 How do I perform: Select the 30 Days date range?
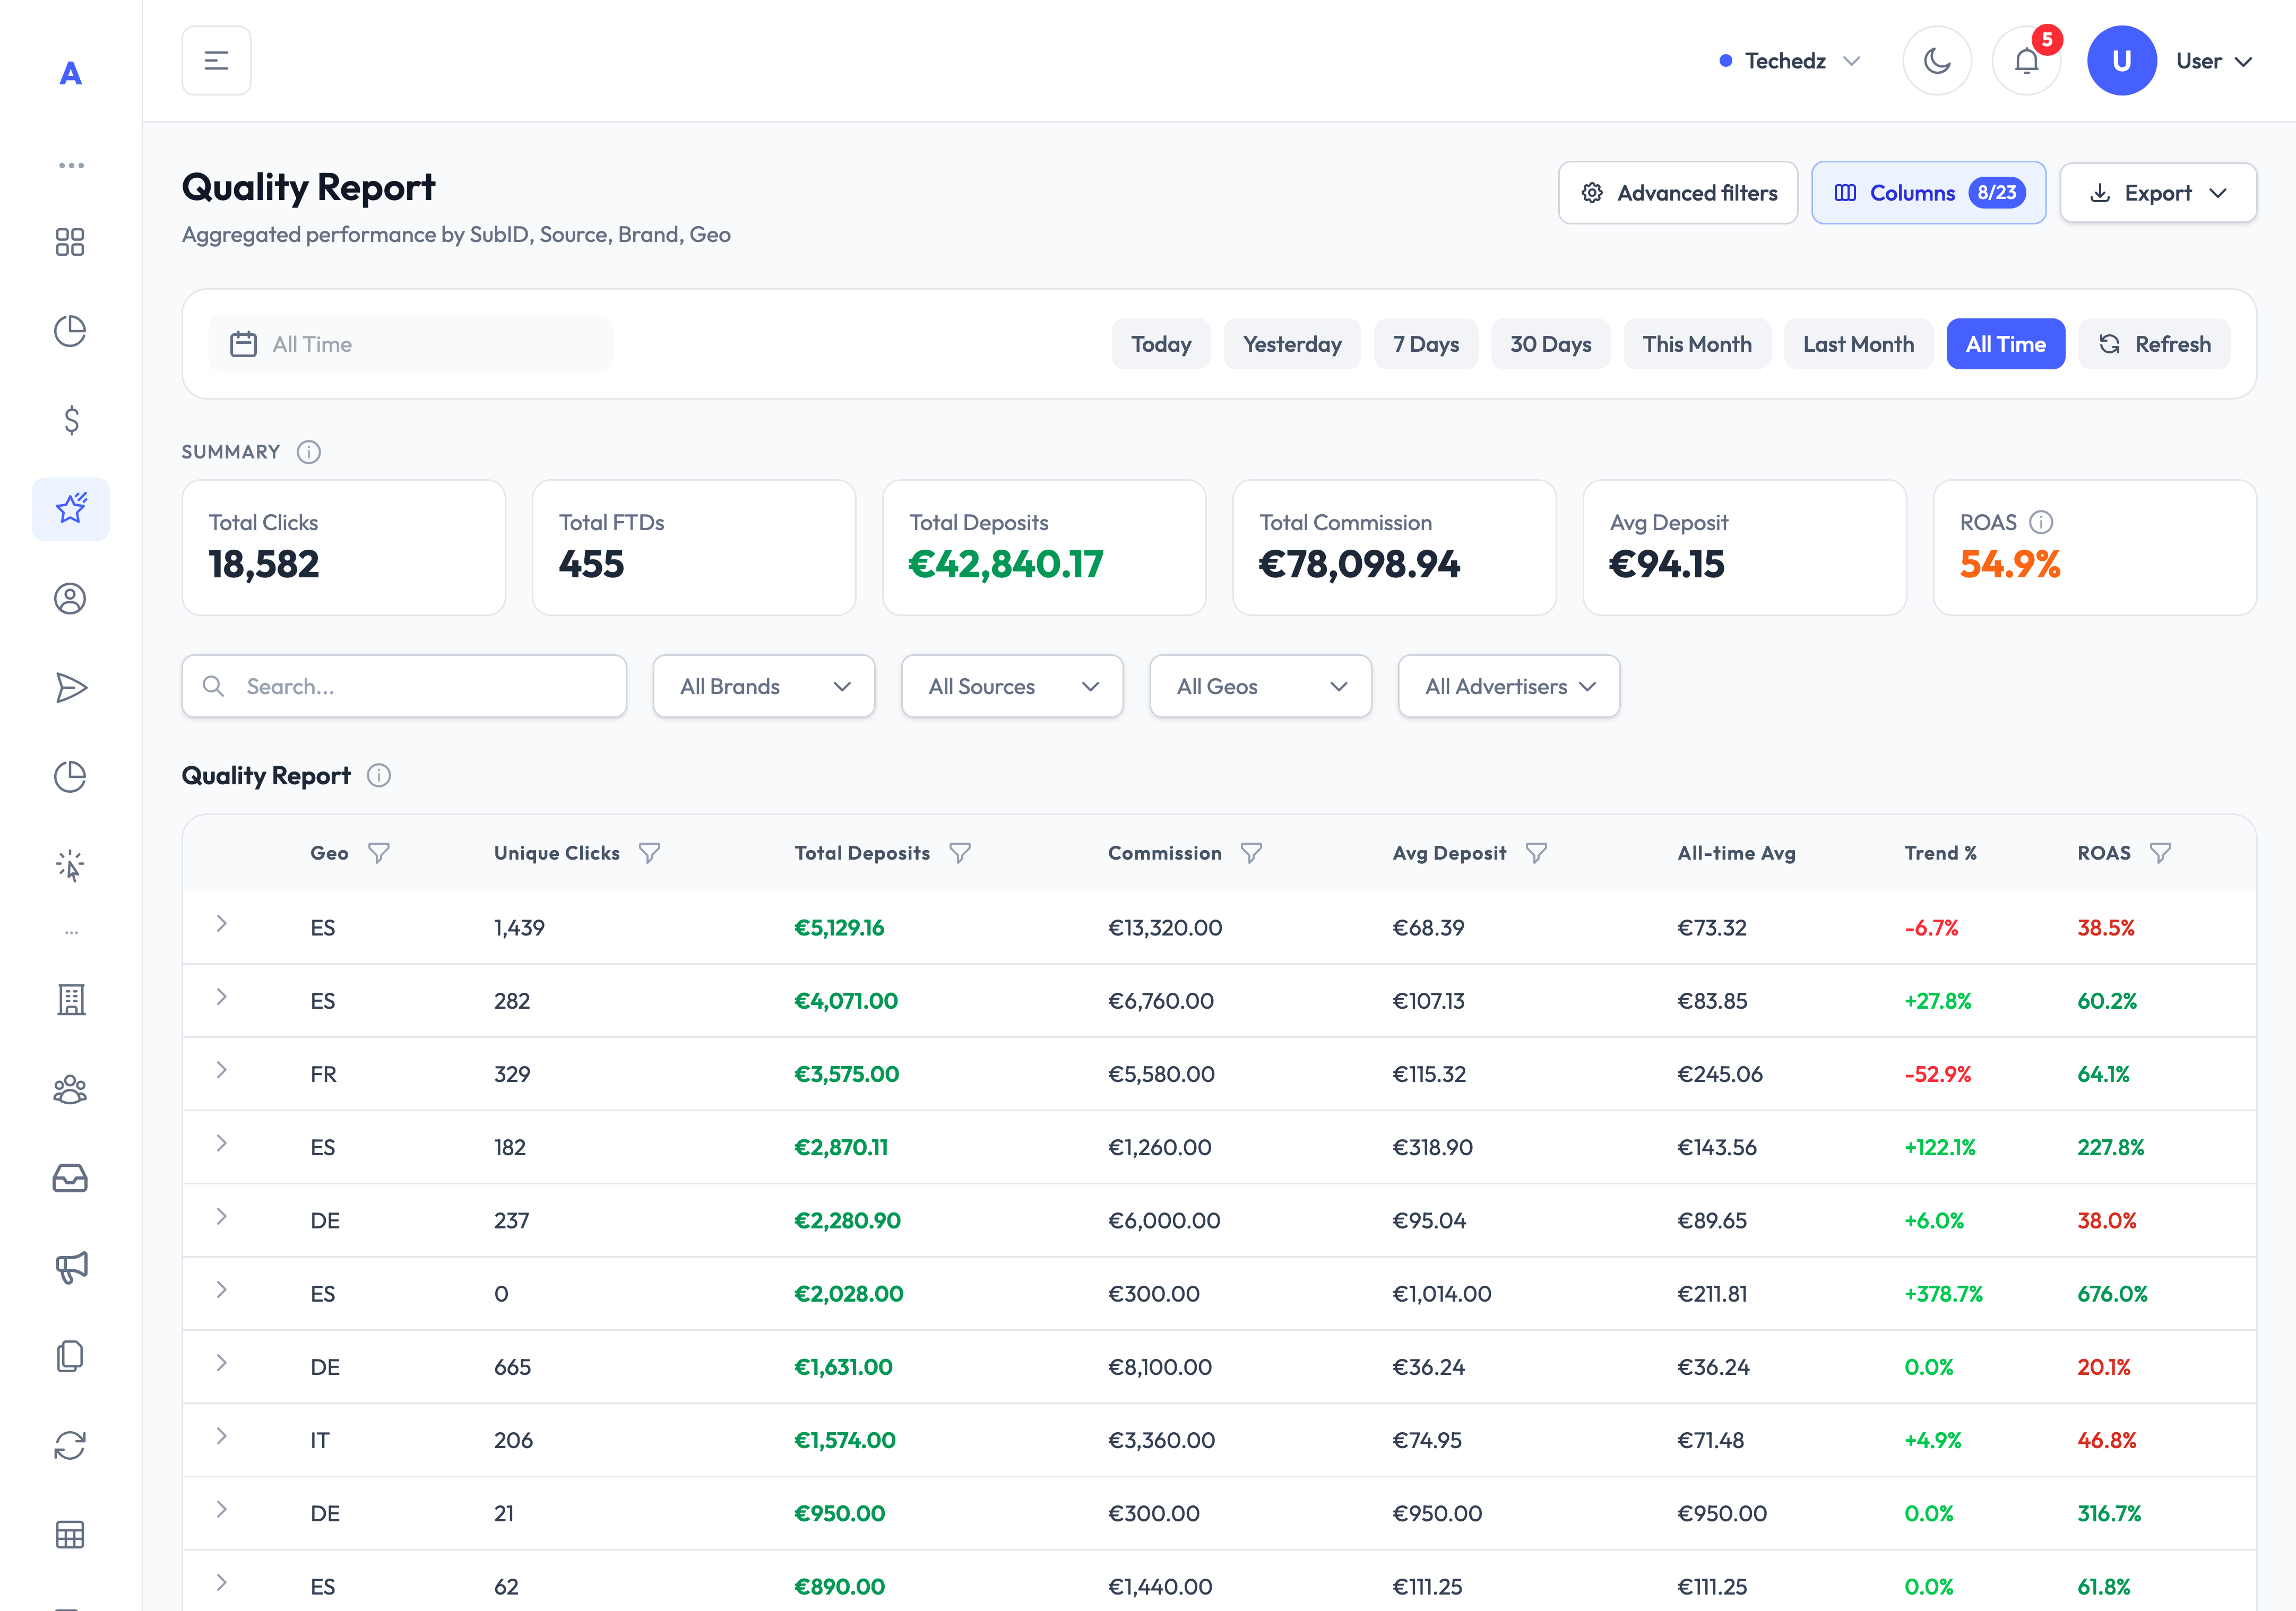pyautogui.click(x=1551, y=344)
